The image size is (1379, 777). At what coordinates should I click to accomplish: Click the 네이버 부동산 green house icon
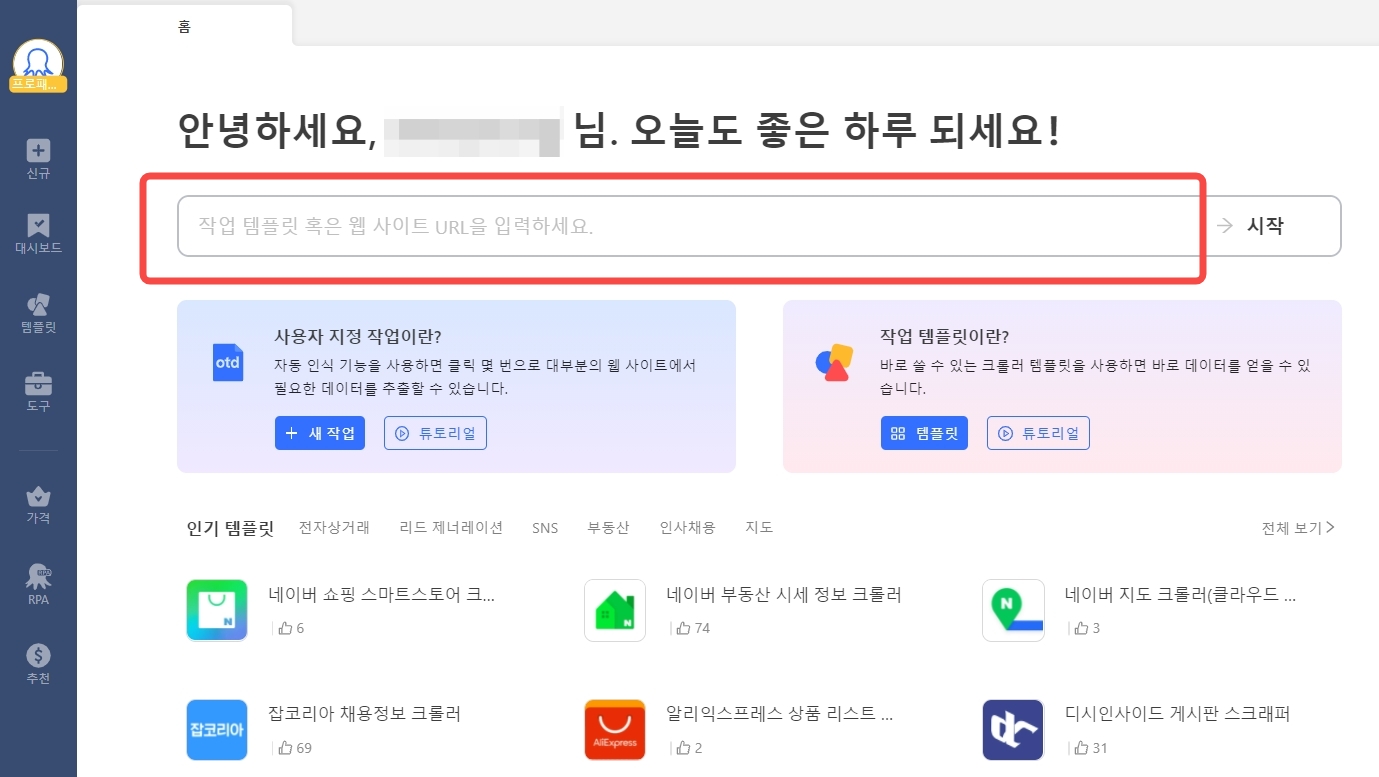tap(615, 610)
